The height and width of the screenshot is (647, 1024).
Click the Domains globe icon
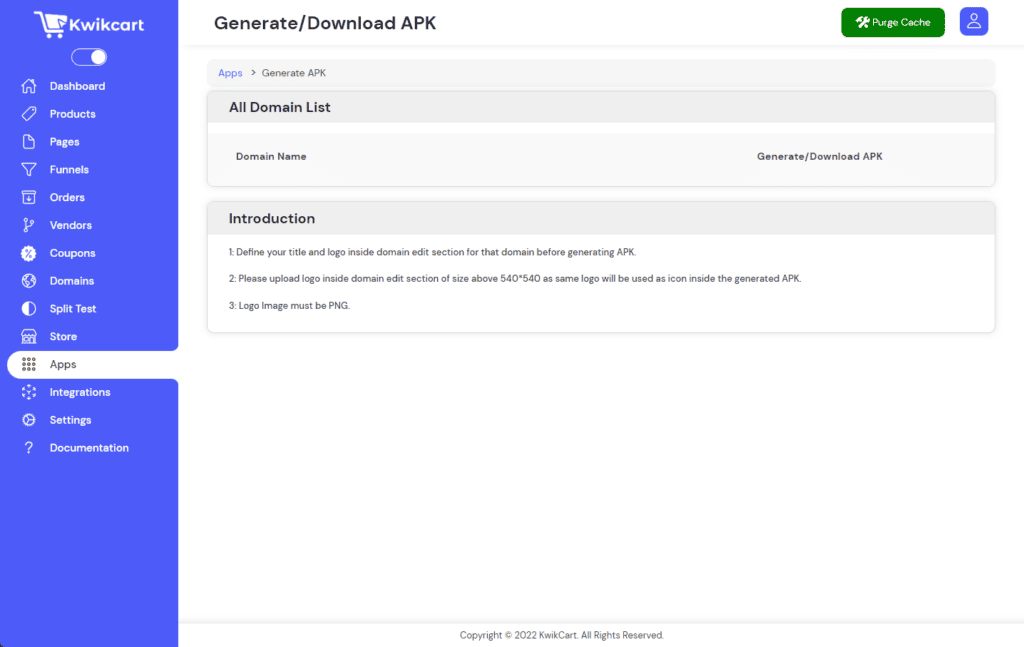click(29, 281)
